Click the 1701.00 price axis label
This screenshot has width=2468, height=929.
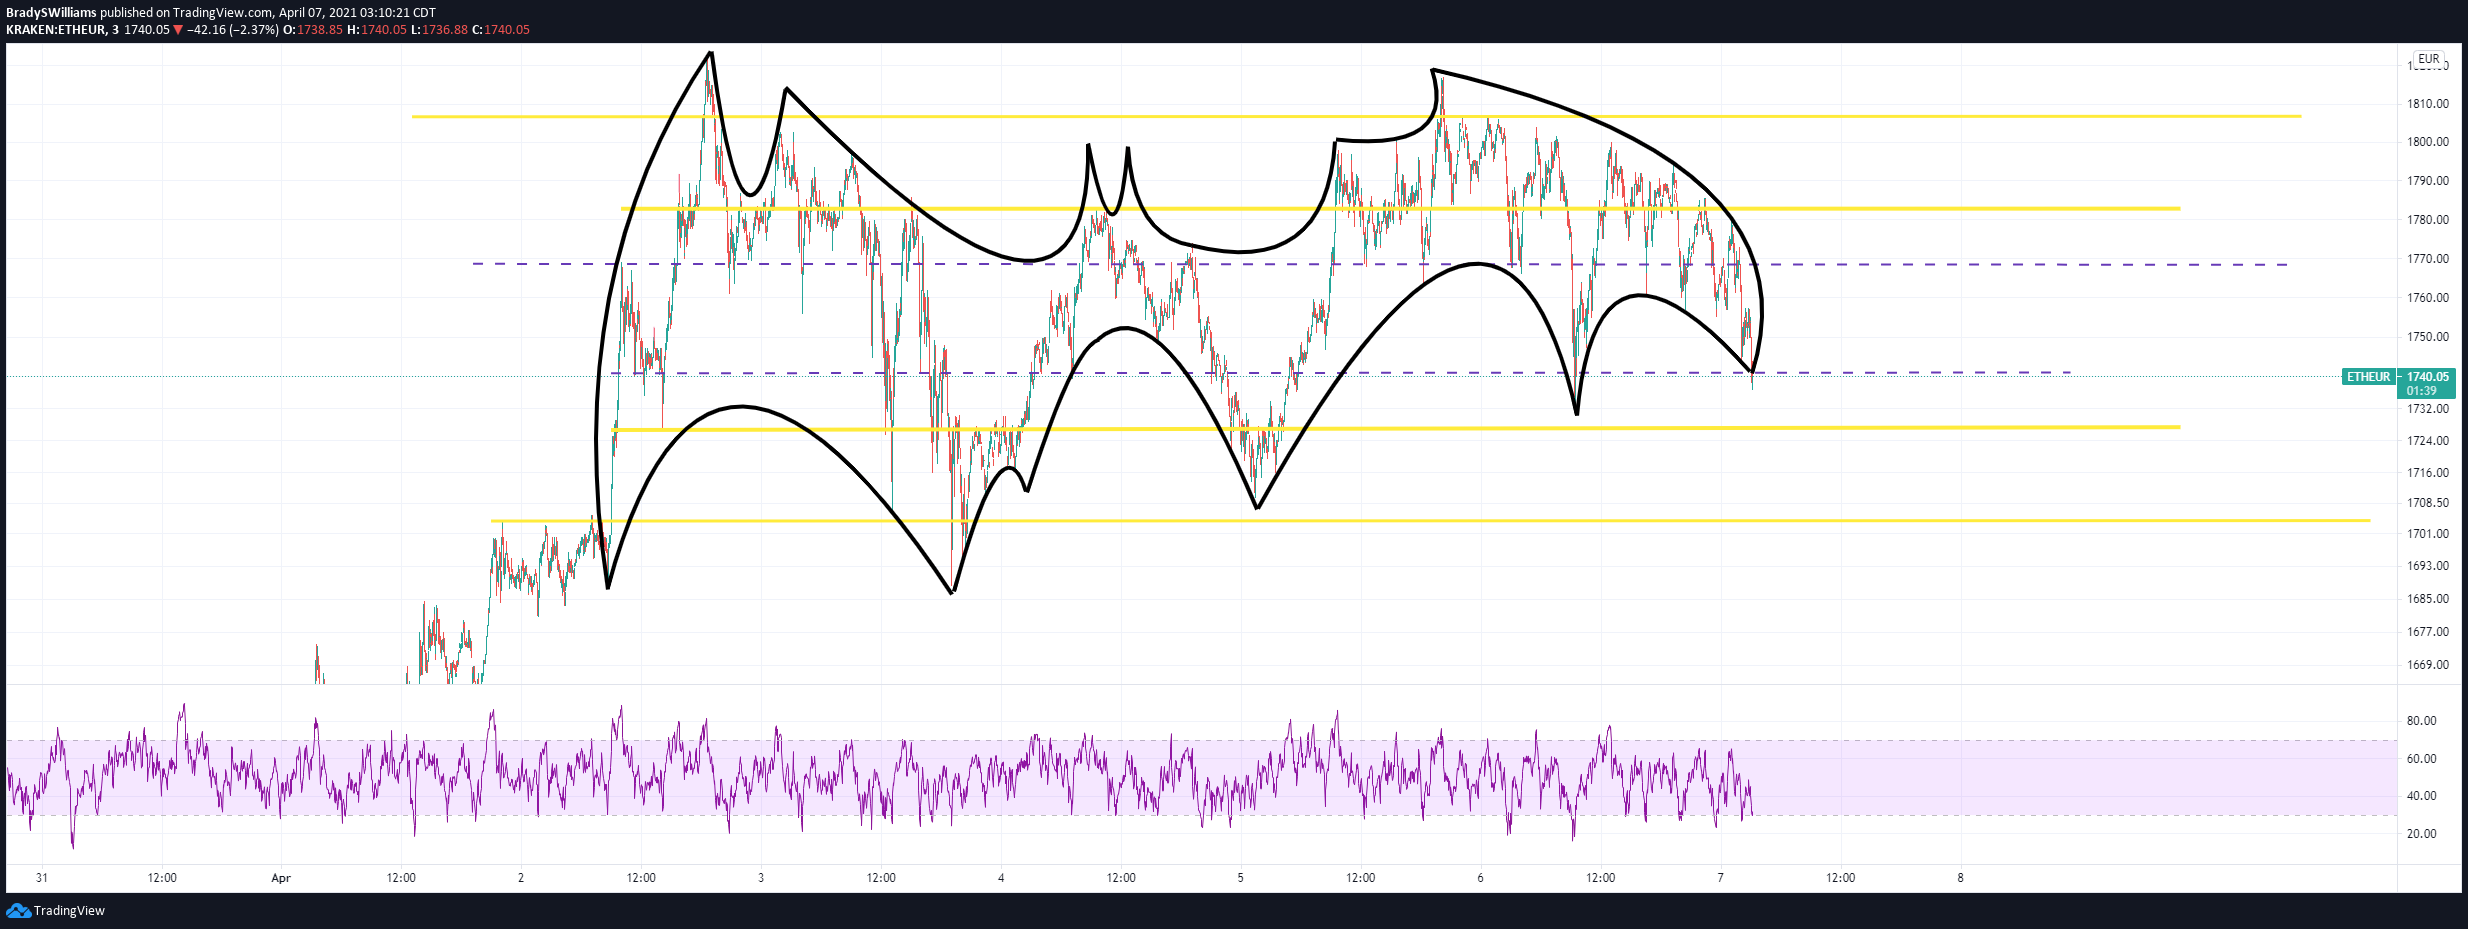(x=2428, y=534)
